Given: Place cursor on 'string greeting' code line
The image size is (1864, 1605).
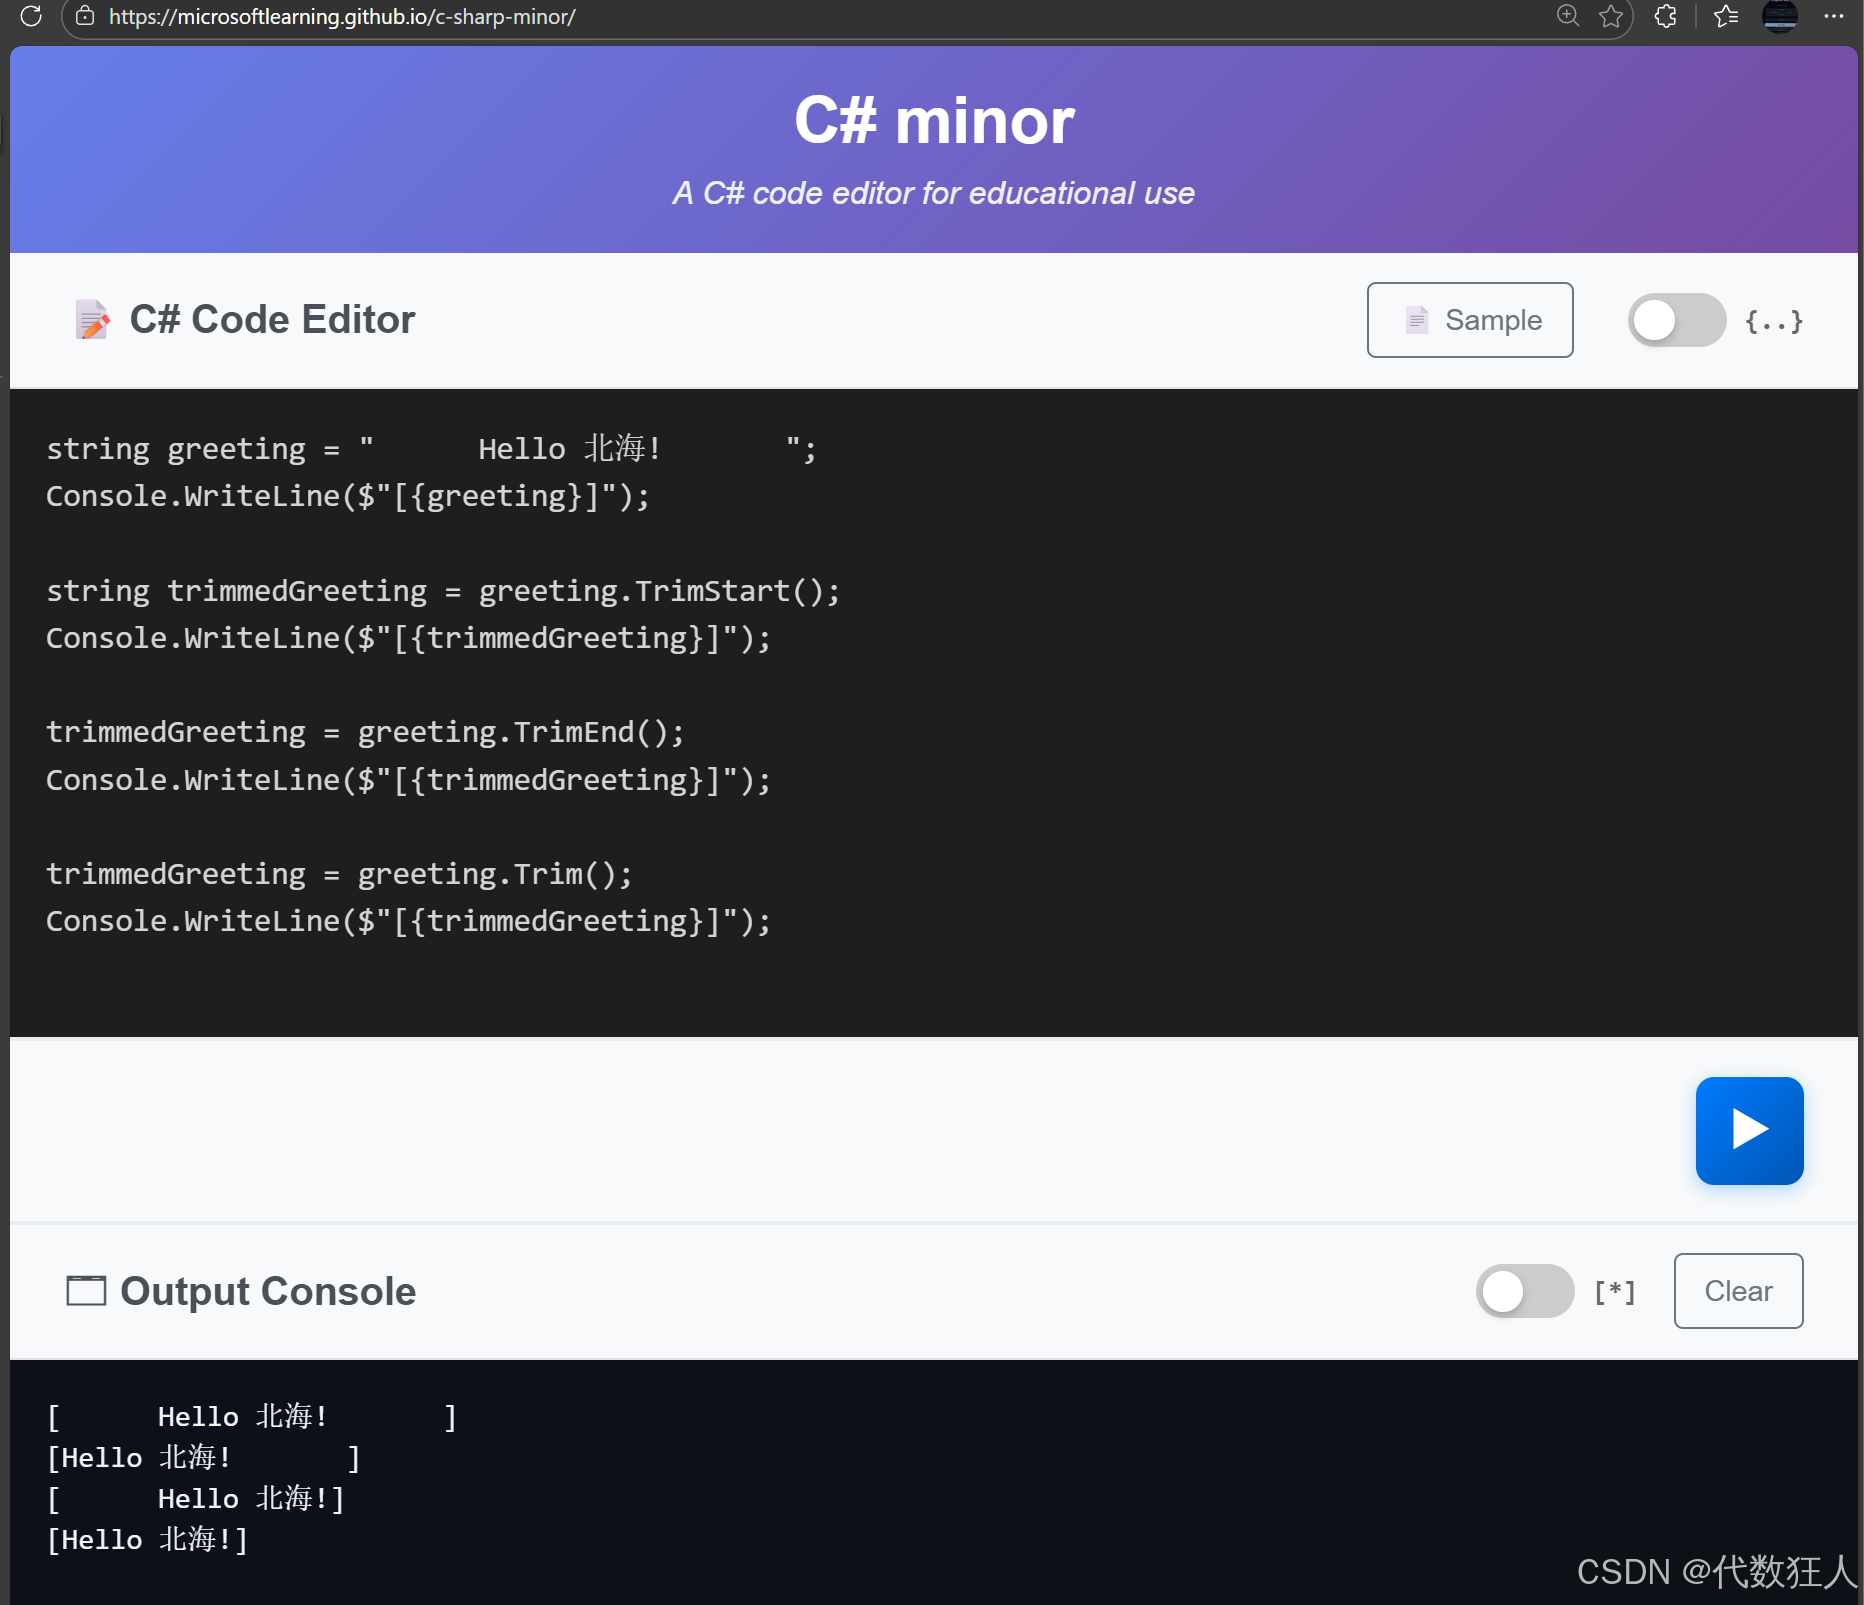Looking at the screenshot, I should (x=431, y=449).
